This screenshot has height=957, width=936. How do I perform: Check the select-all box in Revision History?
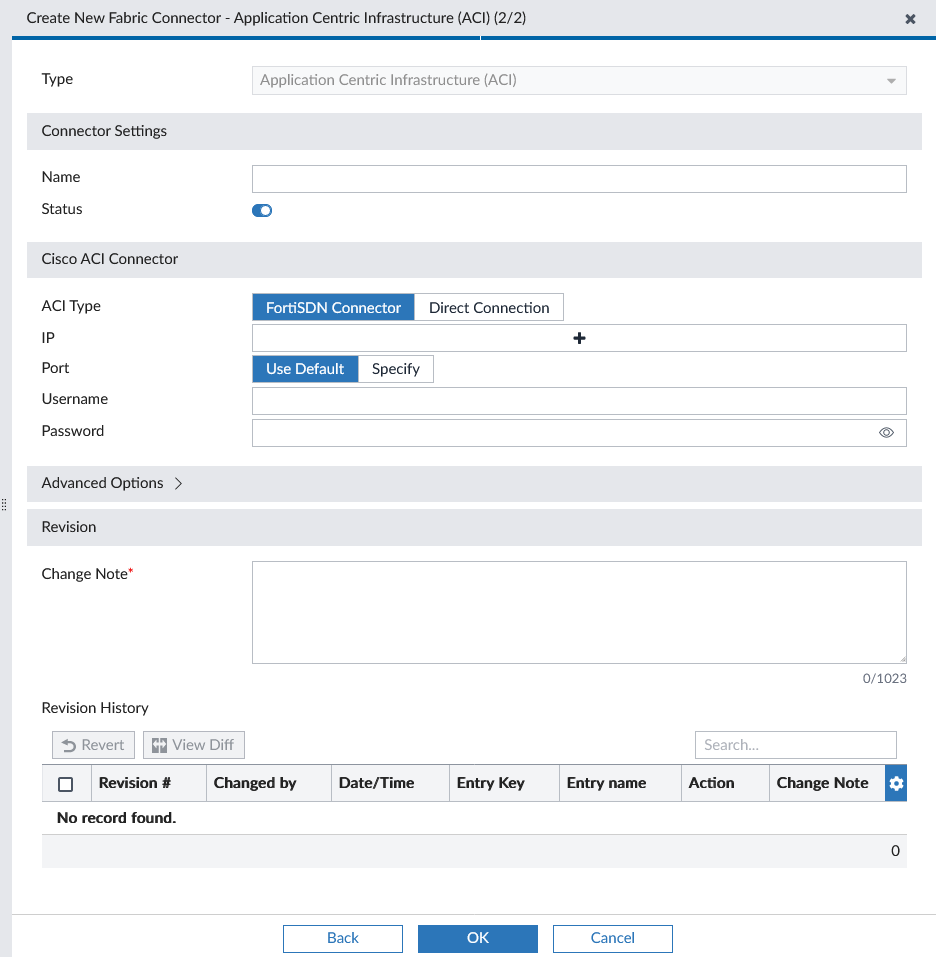coord(66,783)
